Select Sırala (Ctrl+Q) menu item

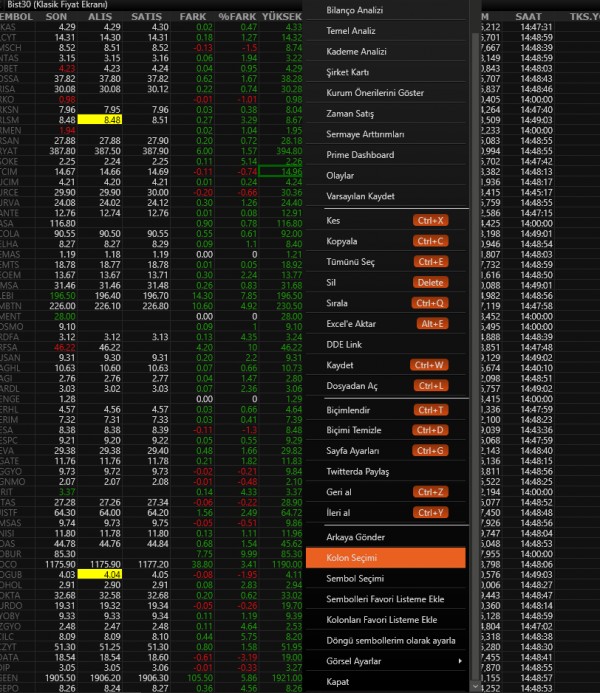[x=385, y=303]
